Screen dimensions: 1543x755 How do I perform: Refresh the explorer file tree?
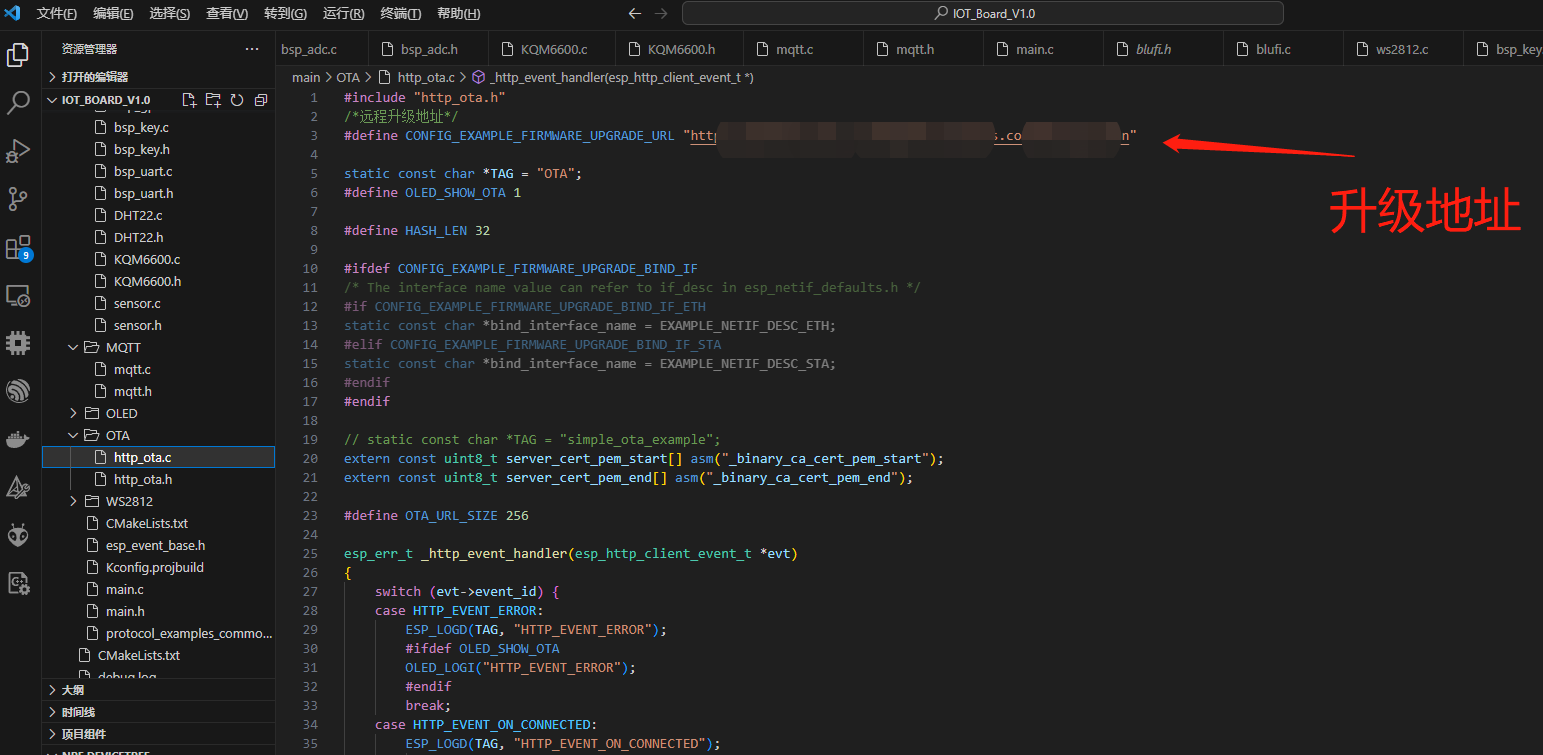click(237, 100)
